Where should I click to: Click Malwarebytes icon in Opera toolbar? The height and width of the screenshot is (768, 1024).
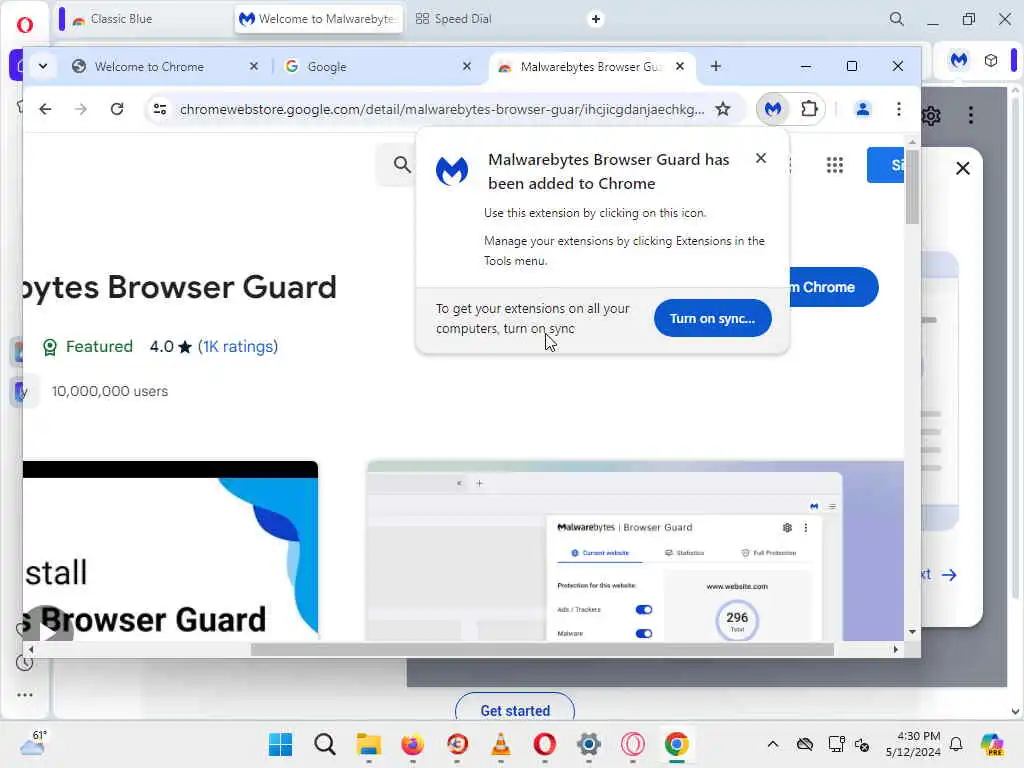pyautogui.click(x=959, y=60)
